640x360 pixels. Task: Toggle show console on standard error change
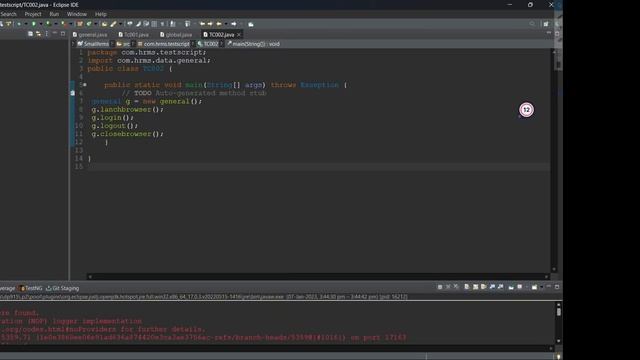click(x=501, y=287)
